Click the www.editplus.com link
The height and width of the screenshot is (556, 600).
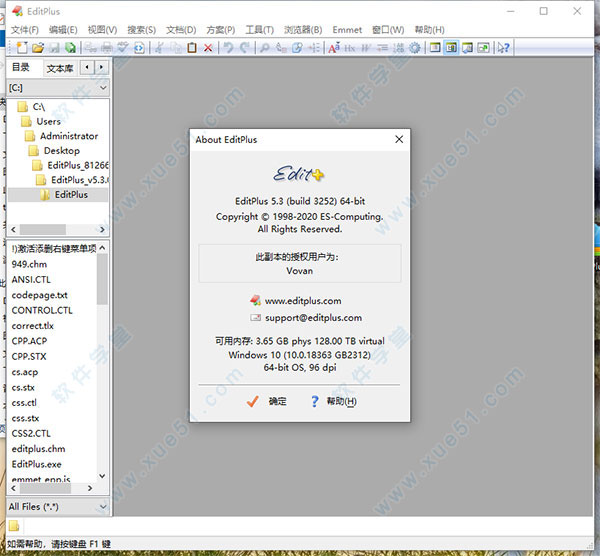coord(302,300)
